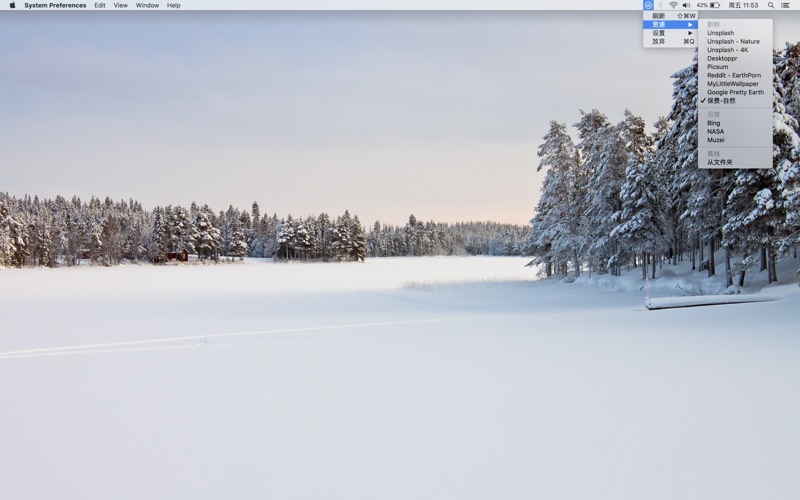The width and height of the screenshot is (800, 500).
Task: Select Unsplash as wallpaper source
Action: 735,33
